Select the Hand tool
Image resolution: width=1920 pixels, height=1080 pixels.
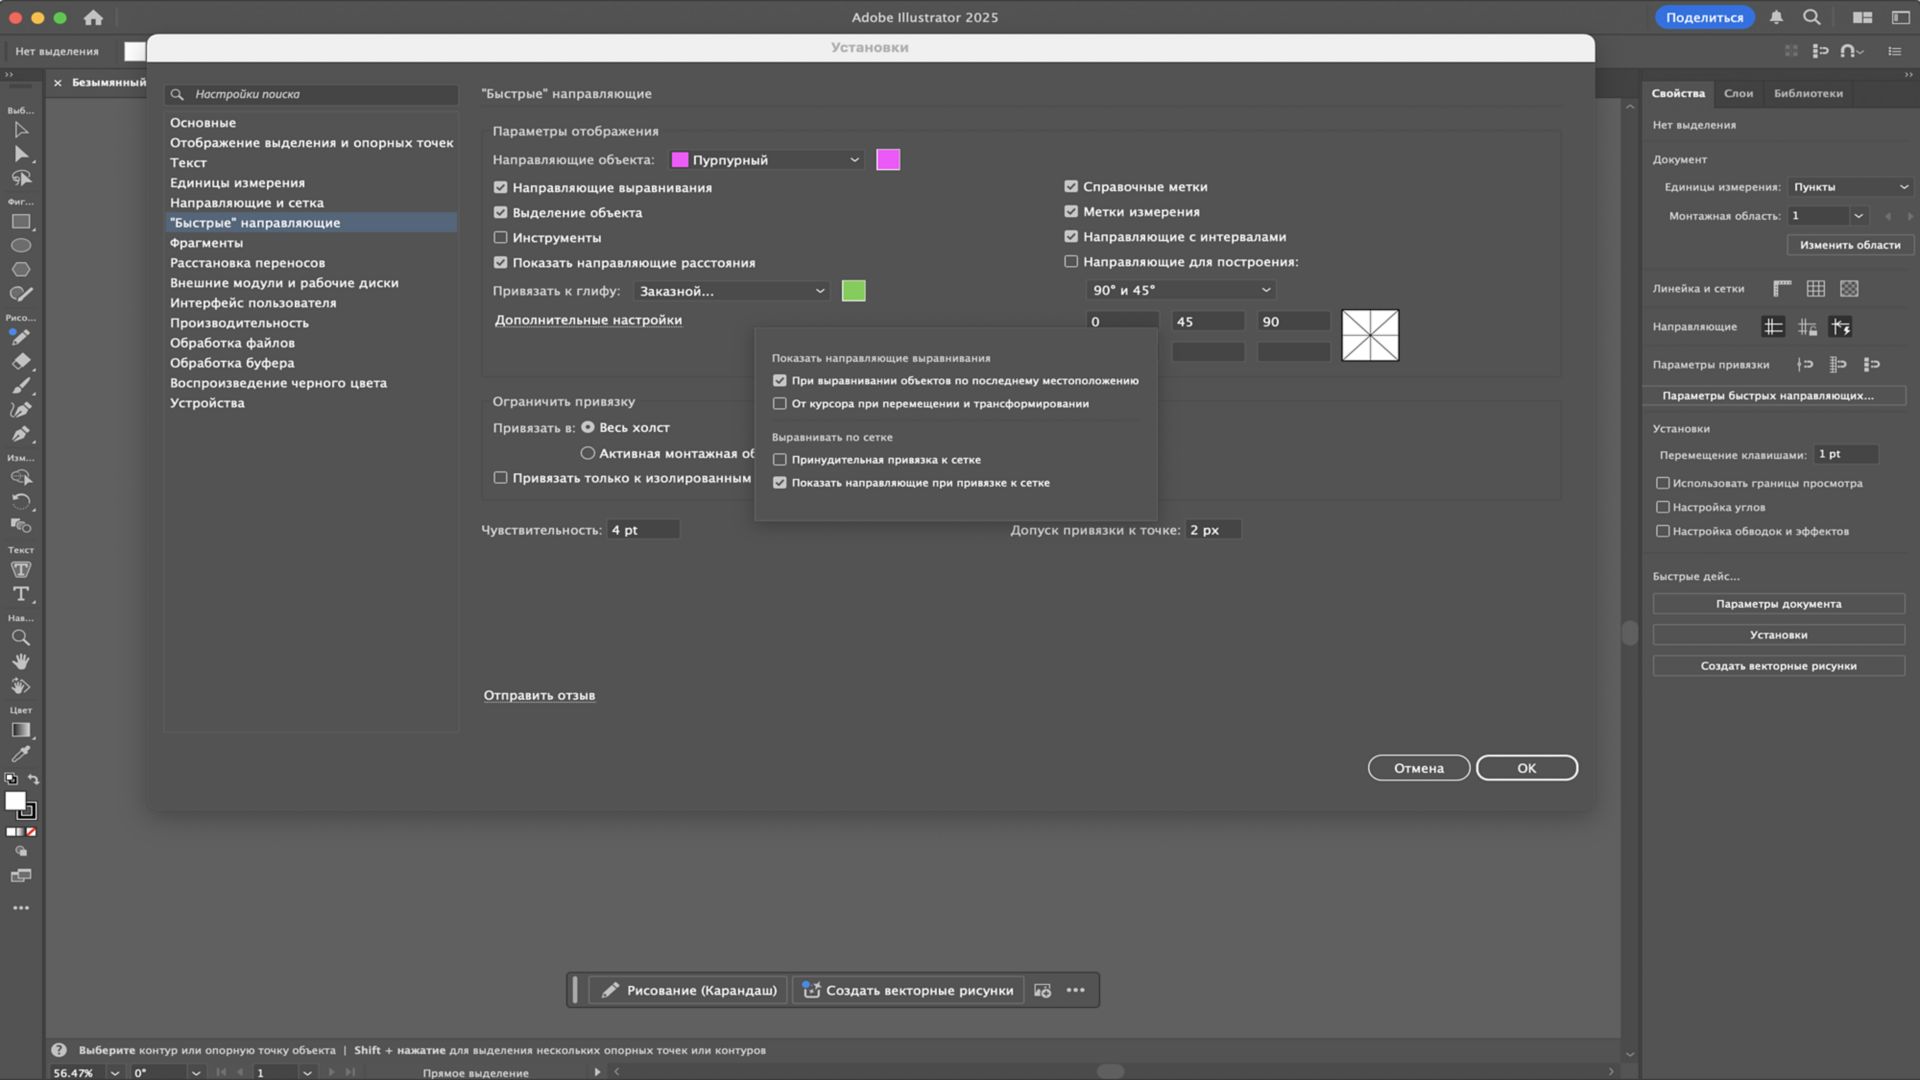20,662
